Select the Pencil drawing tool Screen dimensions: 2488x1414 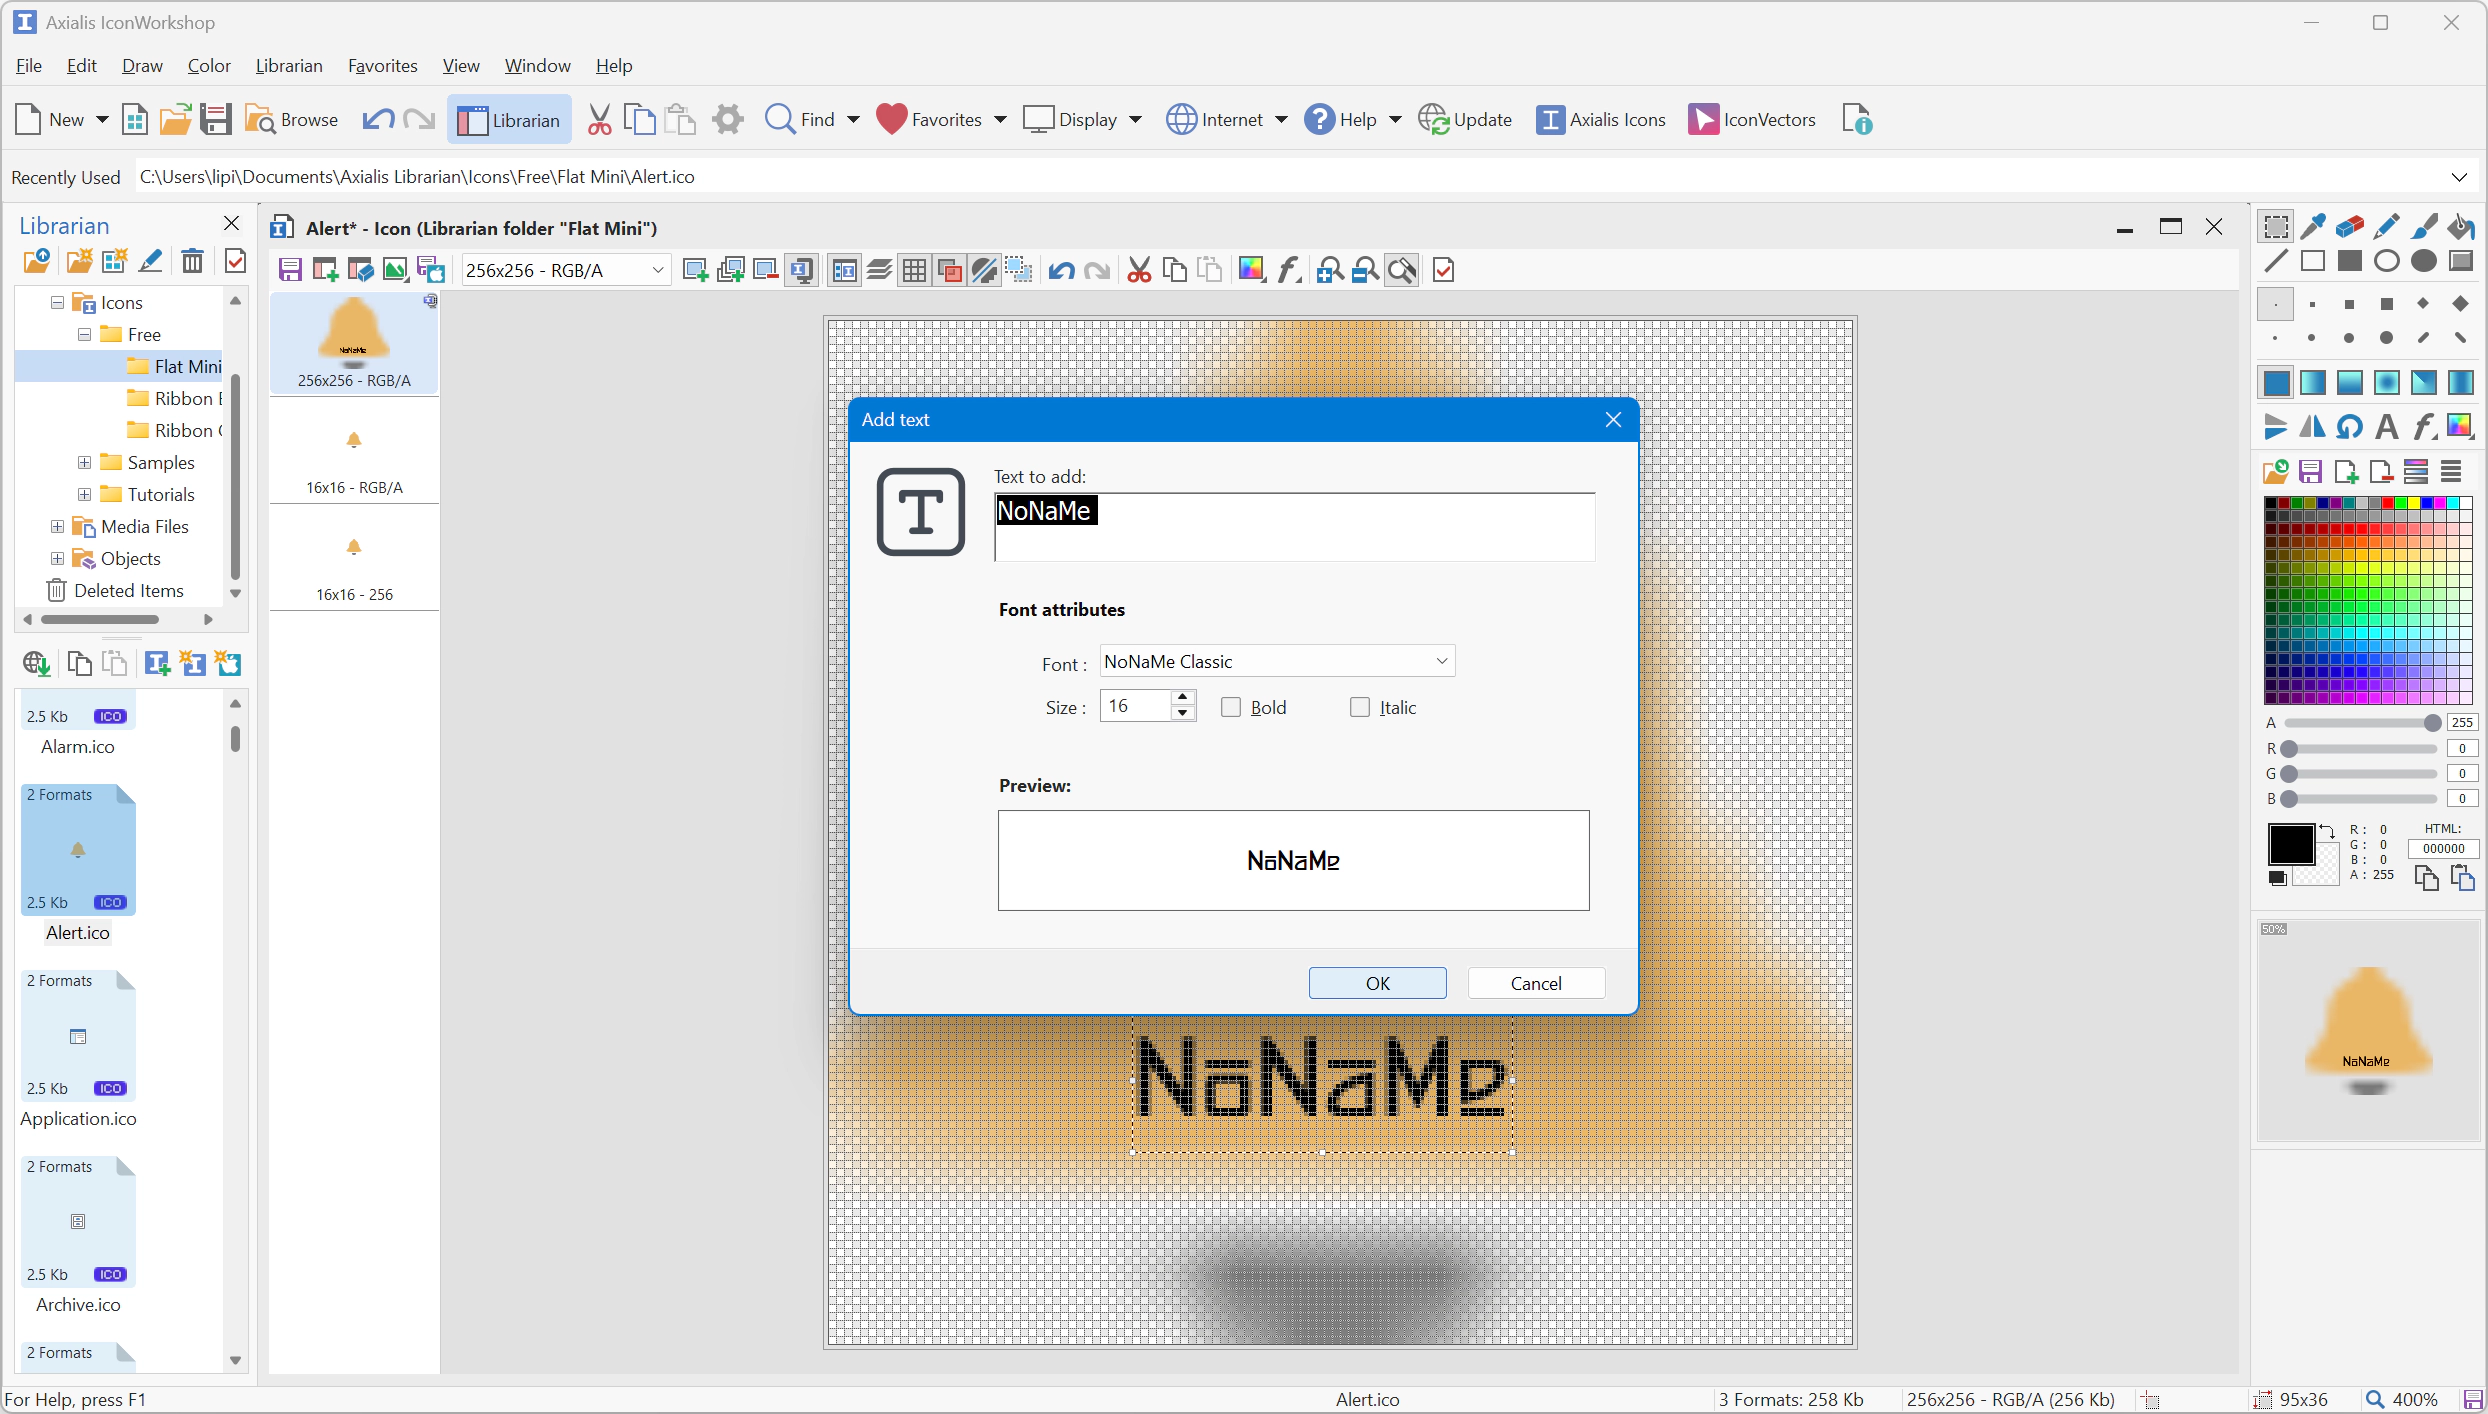[x=2386, y=227]
